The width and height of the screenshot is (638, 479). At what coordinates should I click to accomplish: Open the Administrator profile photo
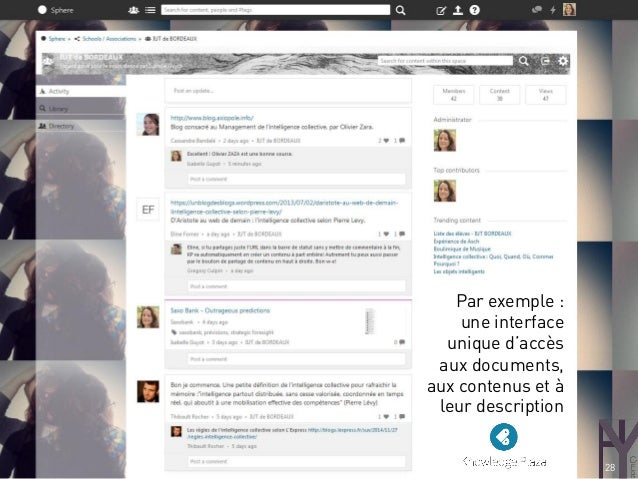pos(445,140)
